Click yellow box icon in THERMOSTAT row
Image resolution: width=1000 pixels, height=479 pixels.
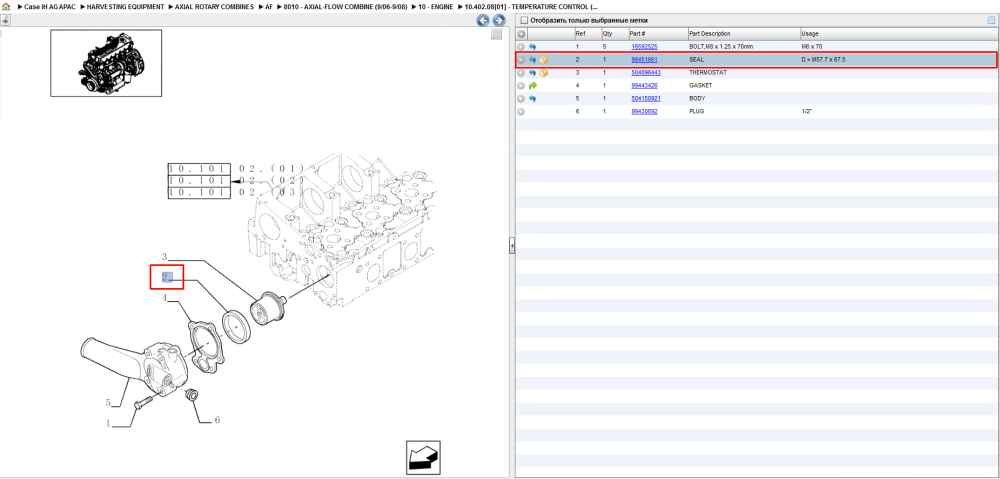point(543,73)
